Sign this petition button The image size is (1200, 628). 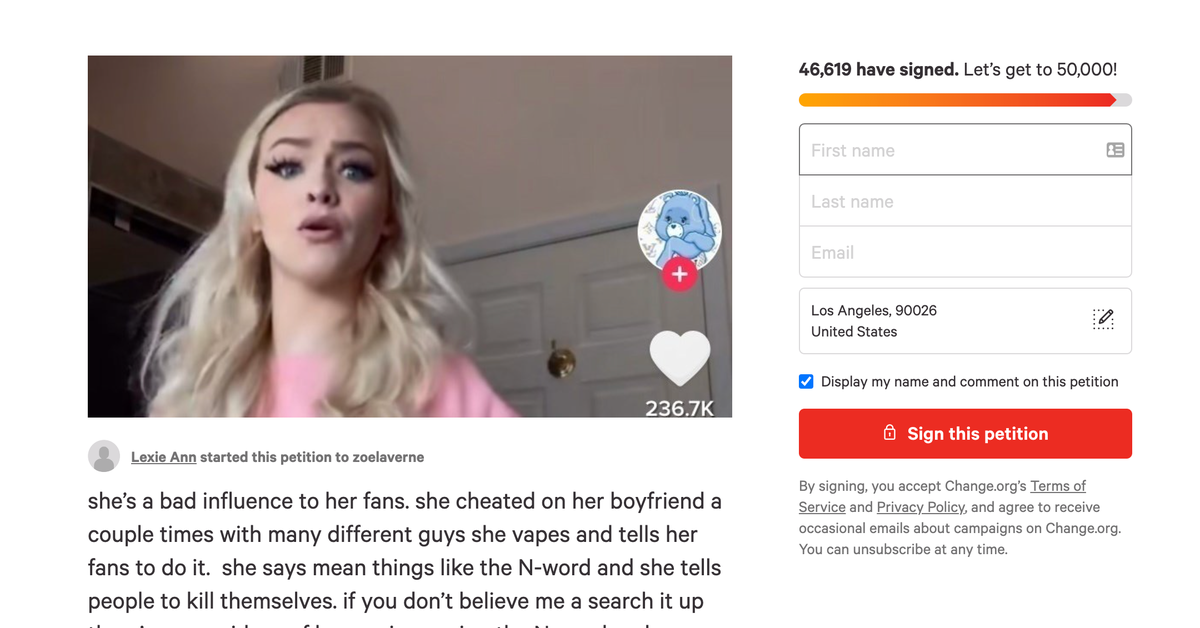point(965,434)
